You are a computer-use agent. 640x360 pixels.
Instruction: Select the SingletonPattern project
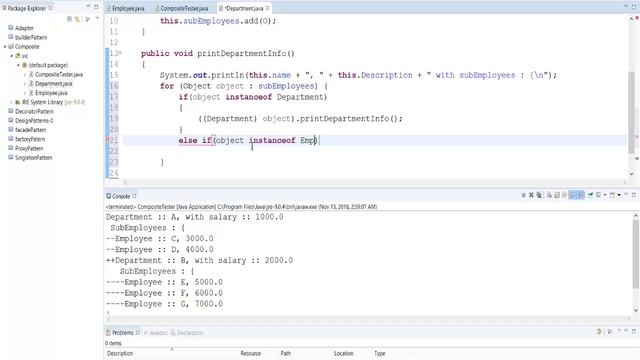pyautogui.click(x=33, y=158)
